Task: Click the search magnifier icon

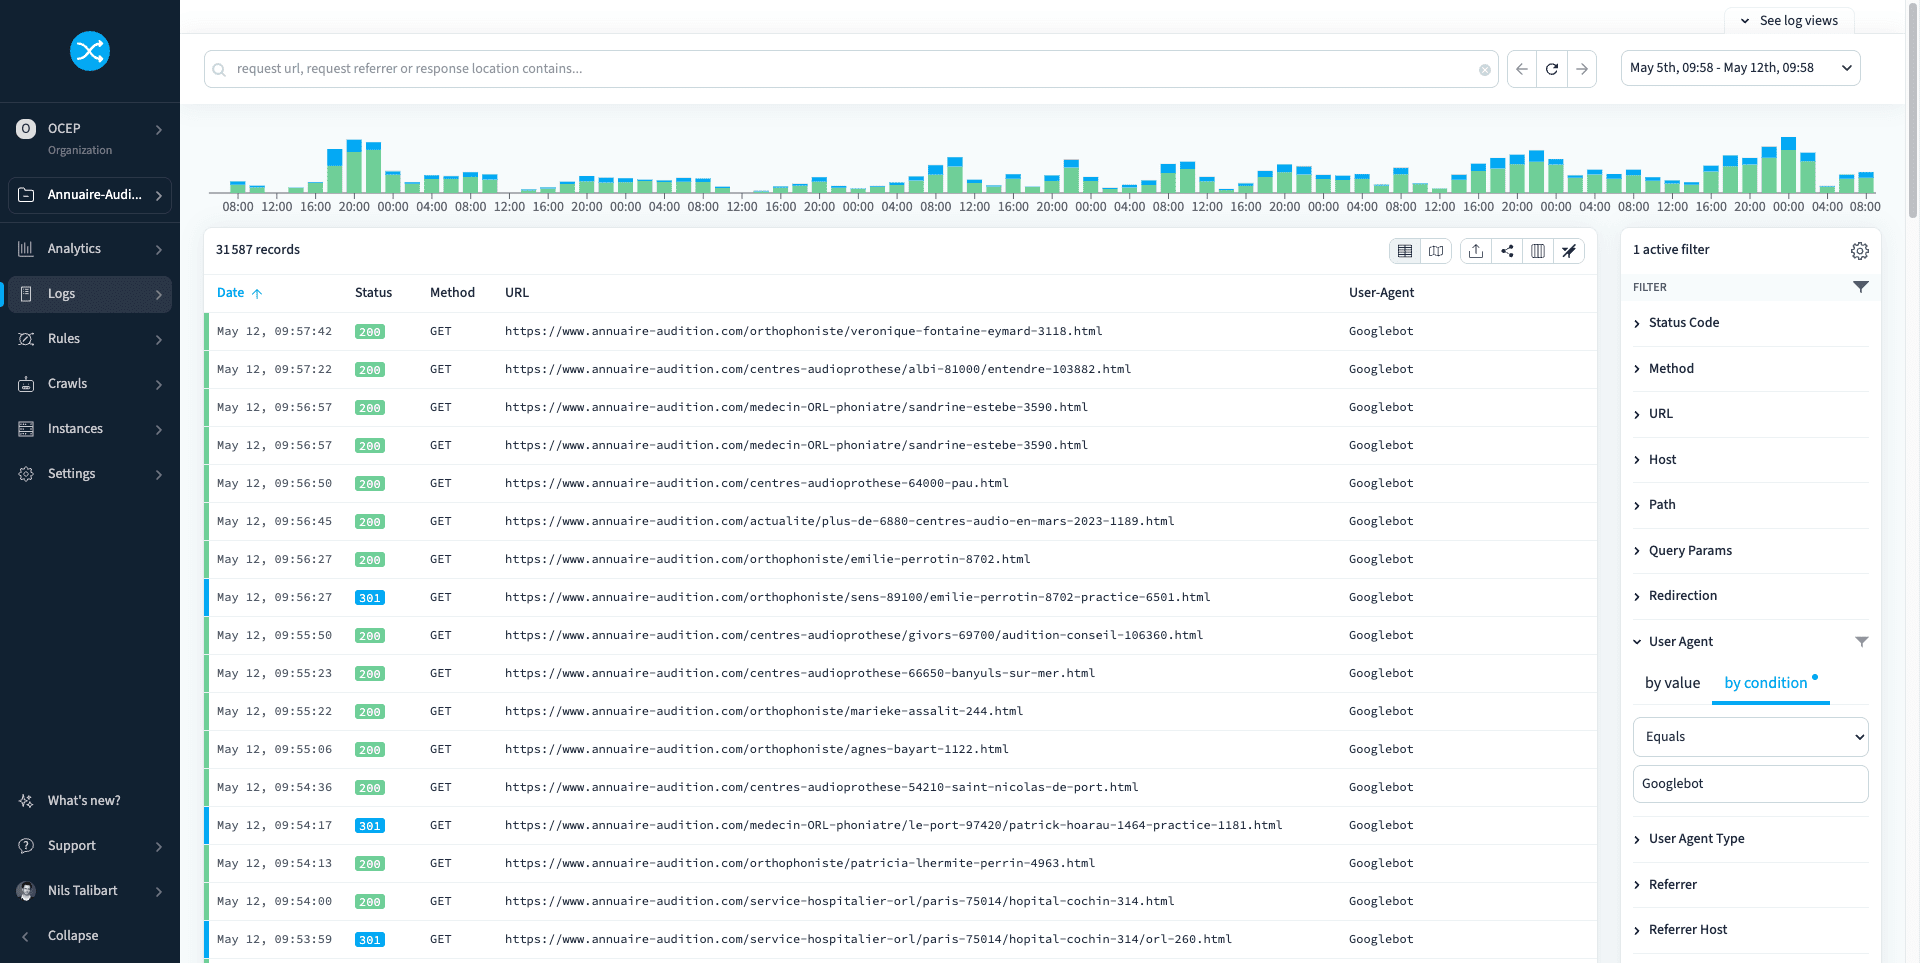Action: [x=219, y=70]
